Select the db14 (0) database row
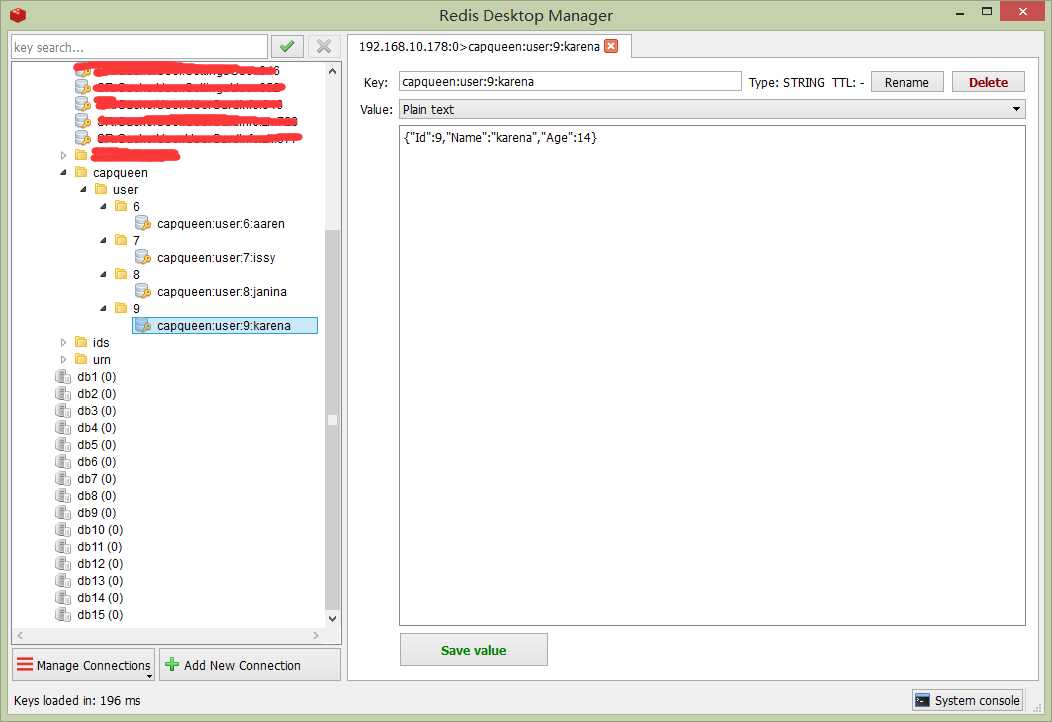 [x=100, y=598]
